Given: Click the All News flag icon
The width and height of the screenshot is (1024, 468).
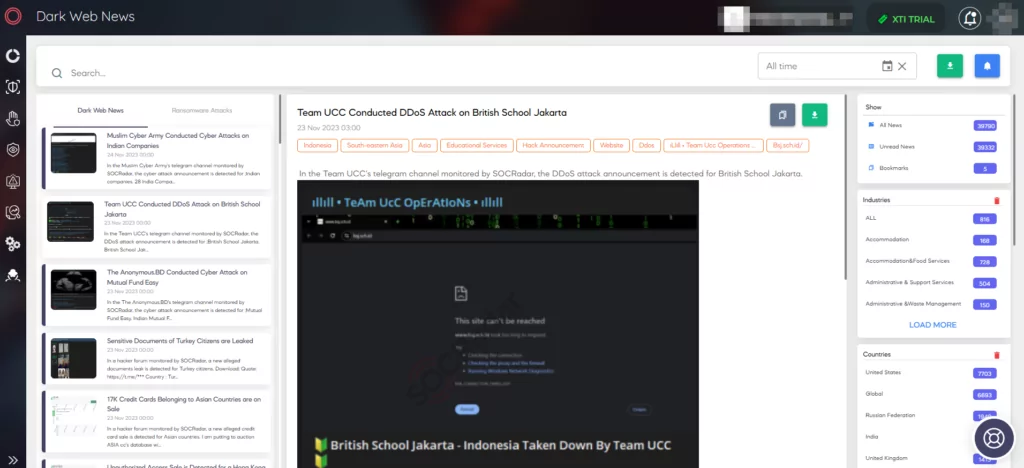Looking at the screenshot, I should (x=871, y=125).
